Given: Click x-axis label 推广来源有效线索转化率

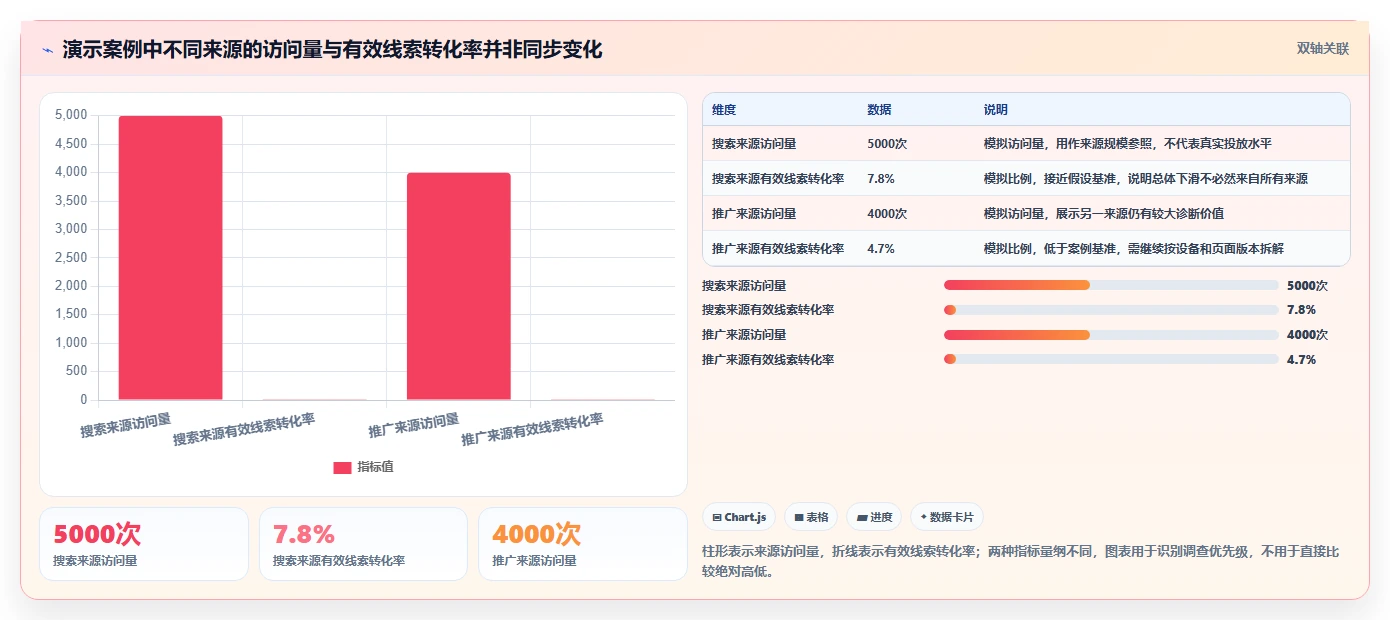Looking at the screenshot, I should click(x=532, y=429).
